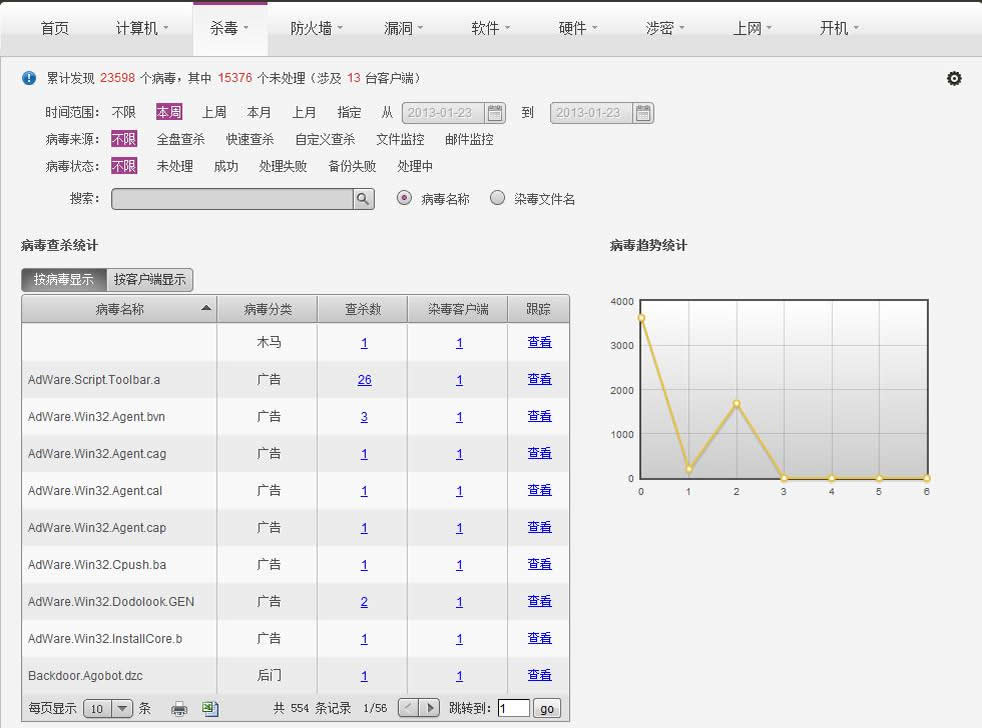982x728 pixels.
Task: Filter virus source by 文件监控
Action: pos(400,139)
